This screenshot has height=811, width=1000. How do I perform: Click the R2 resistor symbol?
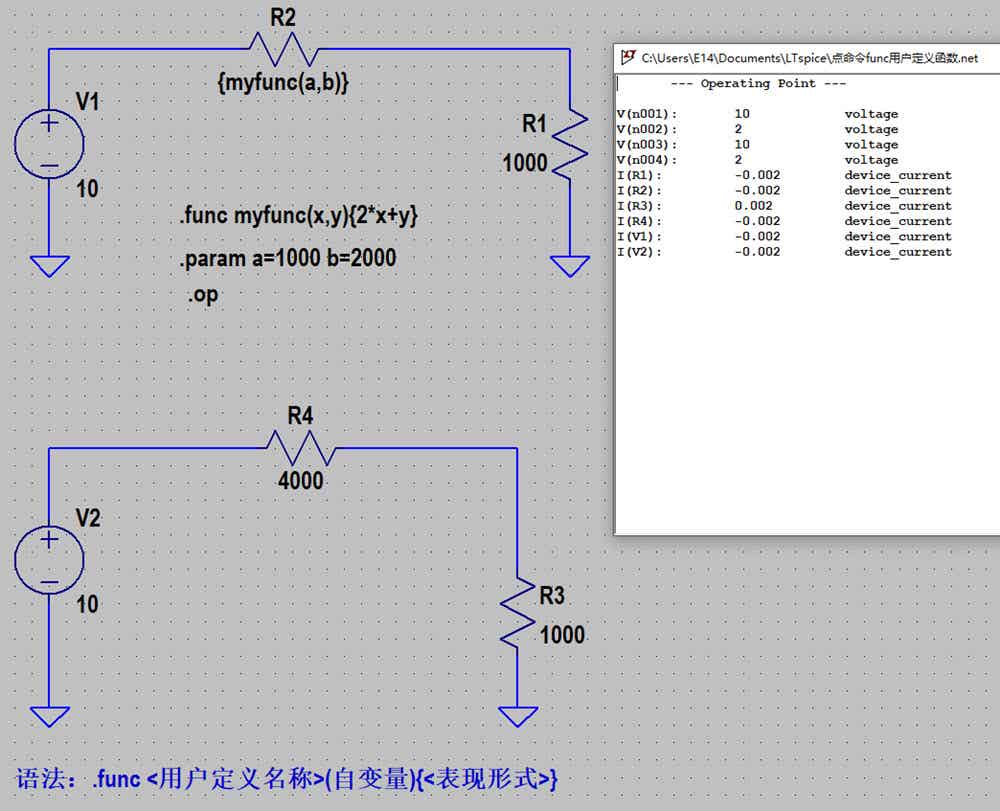pos(283,49)
